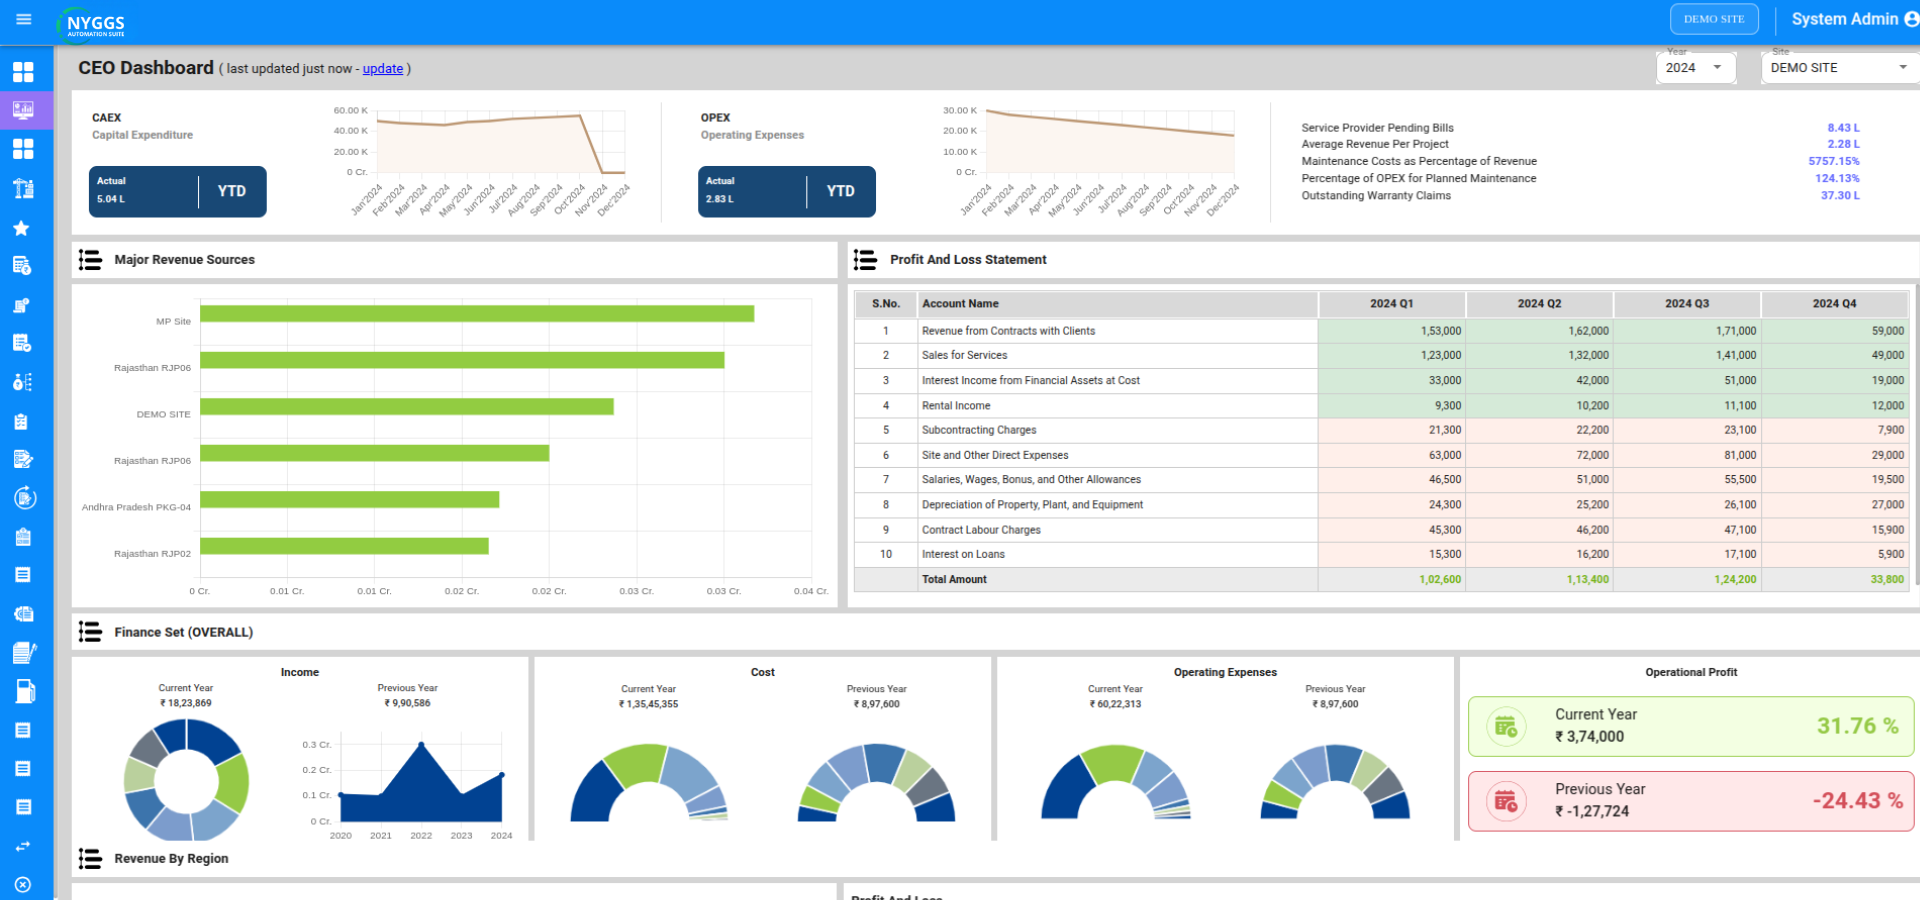Click the Previous Year -24.43 % profit card

click(x=1691, y=801)
